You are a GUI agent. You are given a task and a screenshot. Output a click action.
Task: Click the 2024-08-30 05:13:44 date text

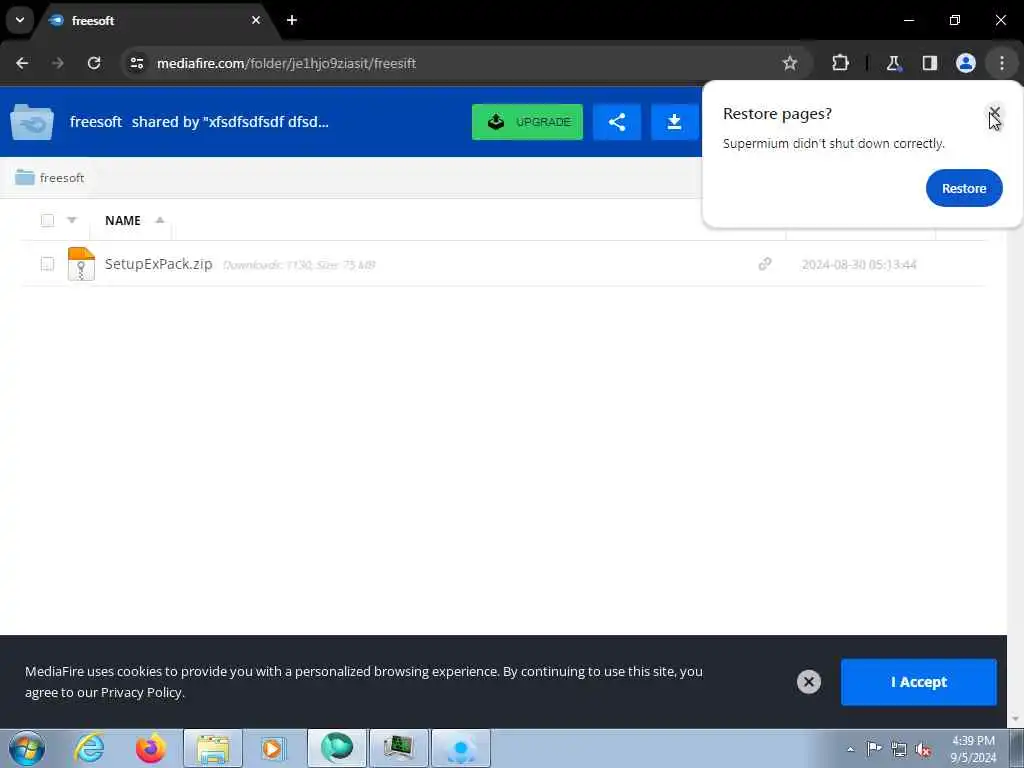(859, 264)
